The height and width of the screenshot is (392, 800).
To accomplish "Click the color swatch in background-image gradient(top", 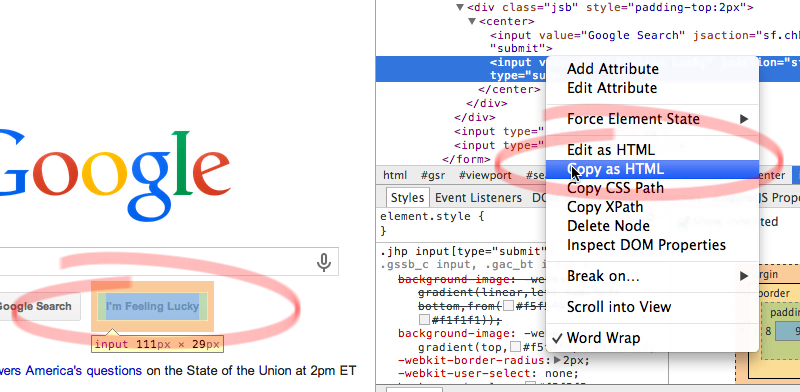I will click(516, 347).
